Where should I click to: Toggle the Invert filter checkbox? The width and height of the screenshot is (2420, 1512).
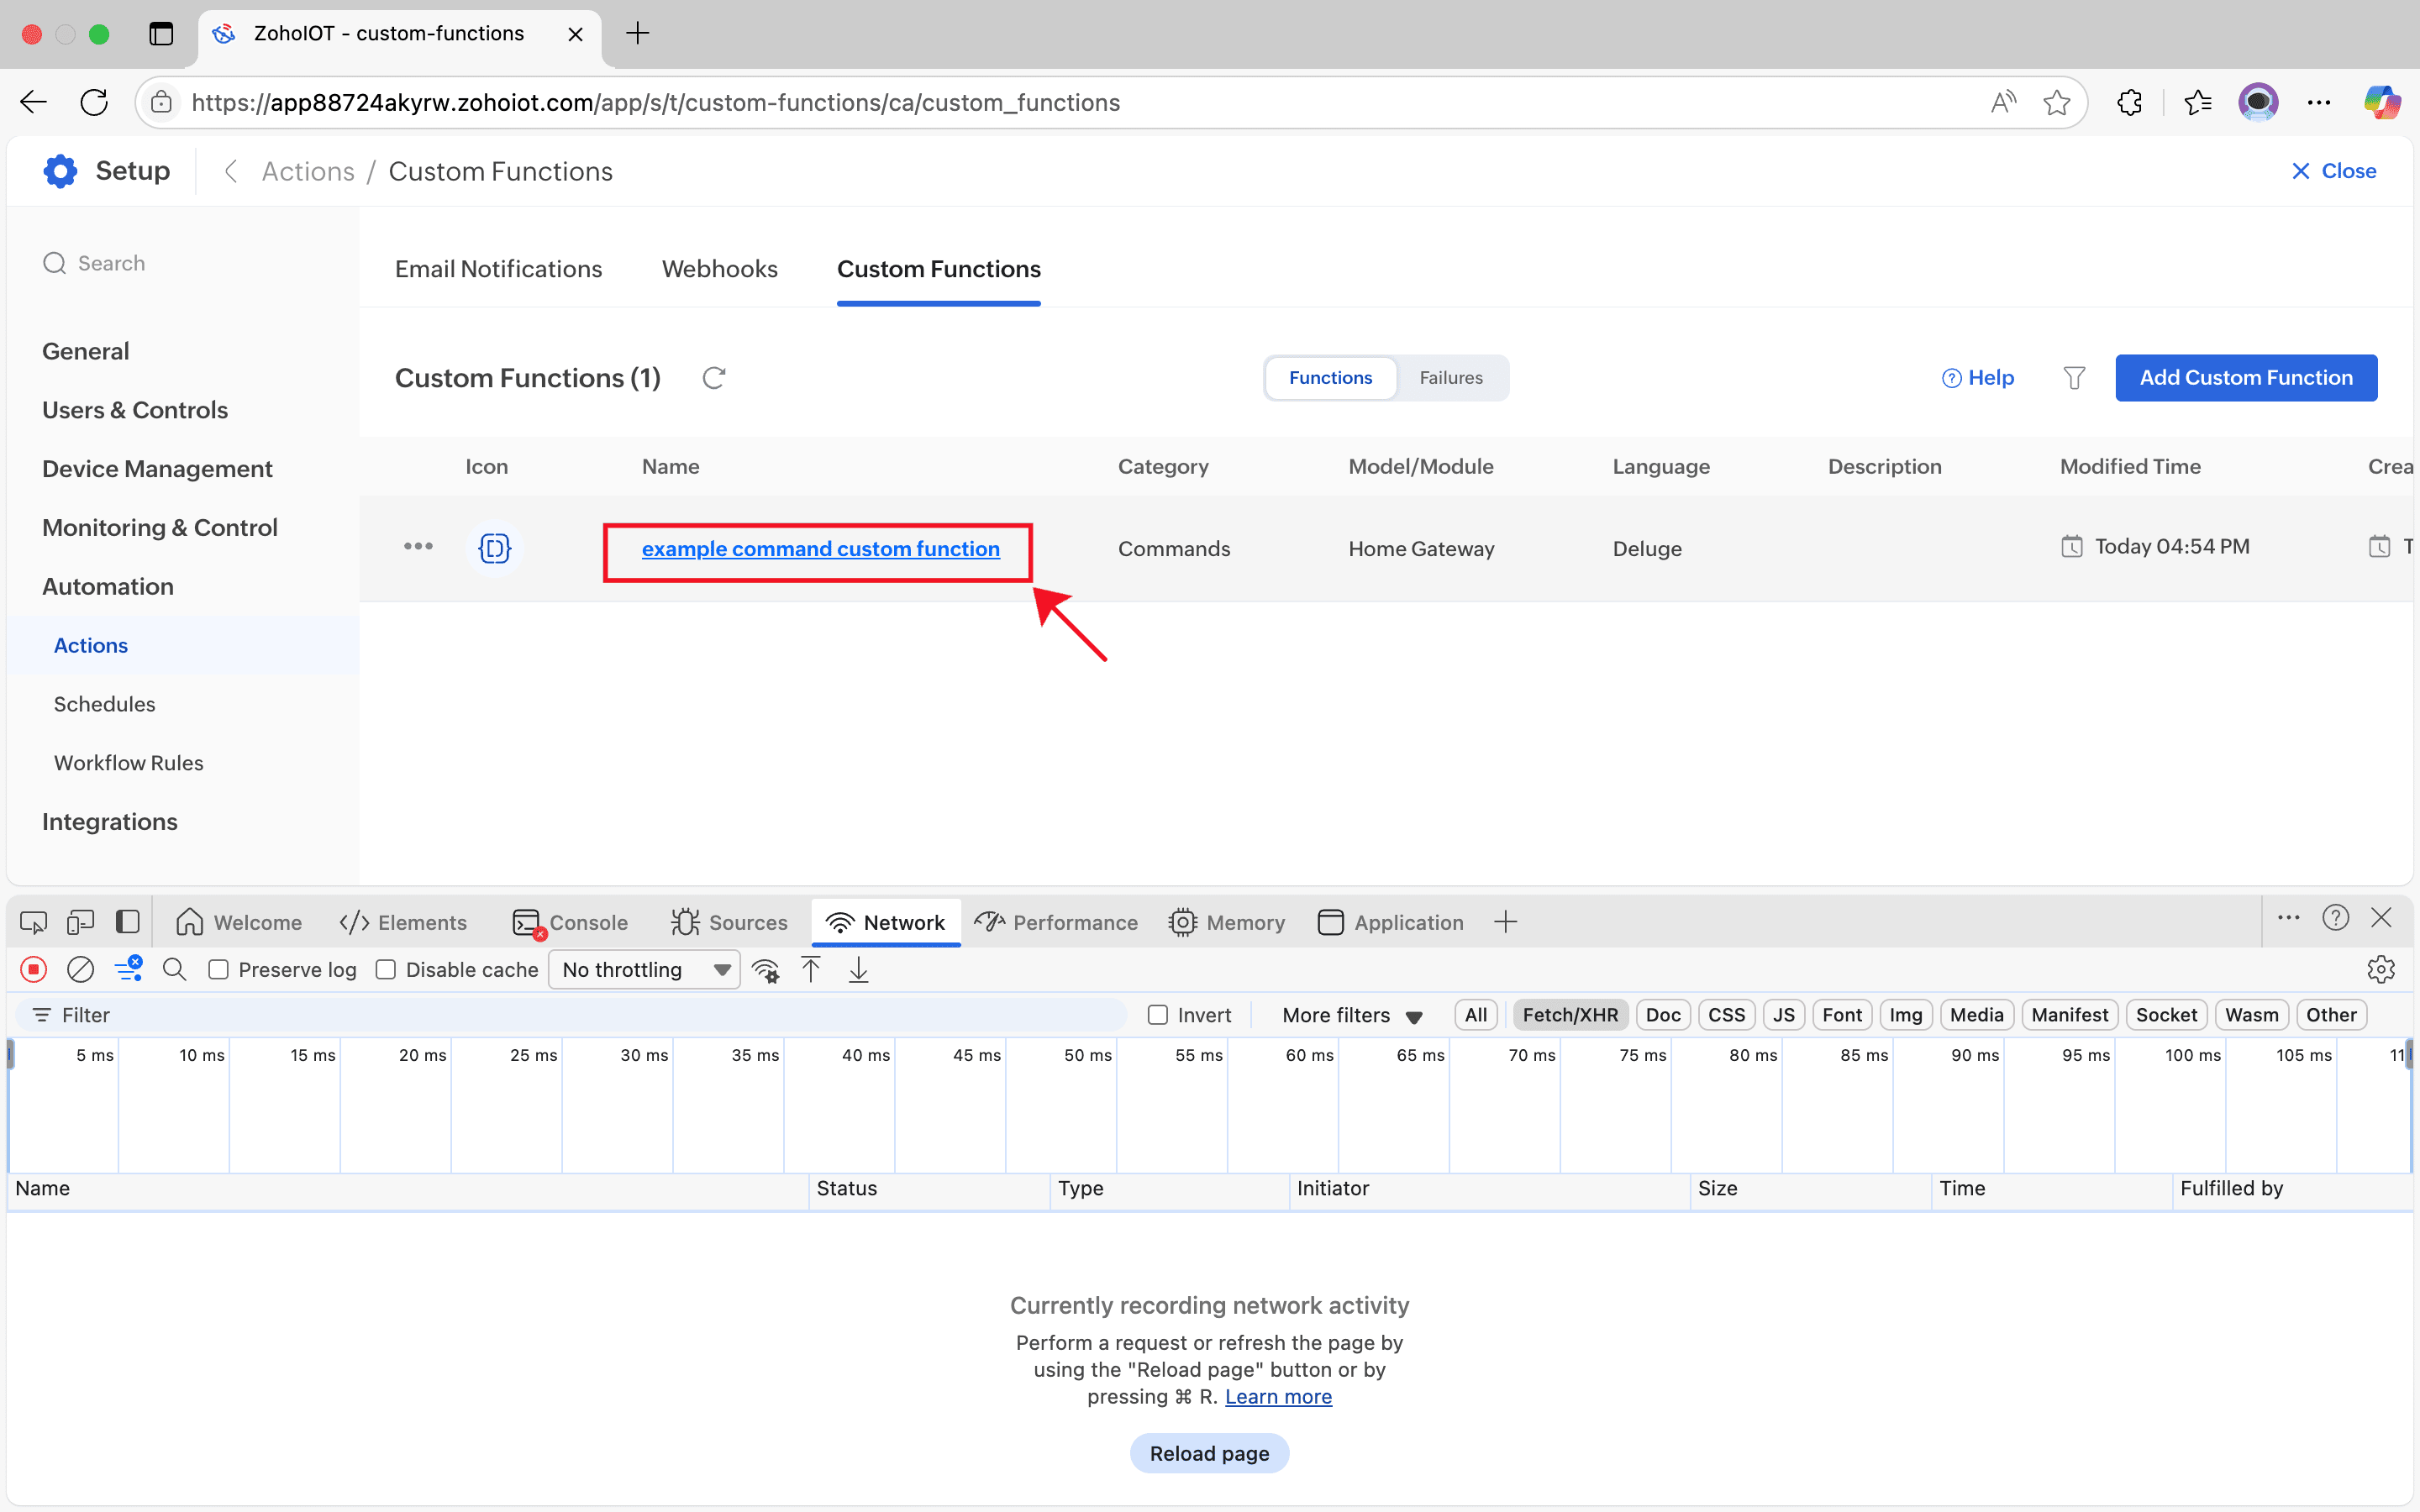(x=1158, y=1015)
